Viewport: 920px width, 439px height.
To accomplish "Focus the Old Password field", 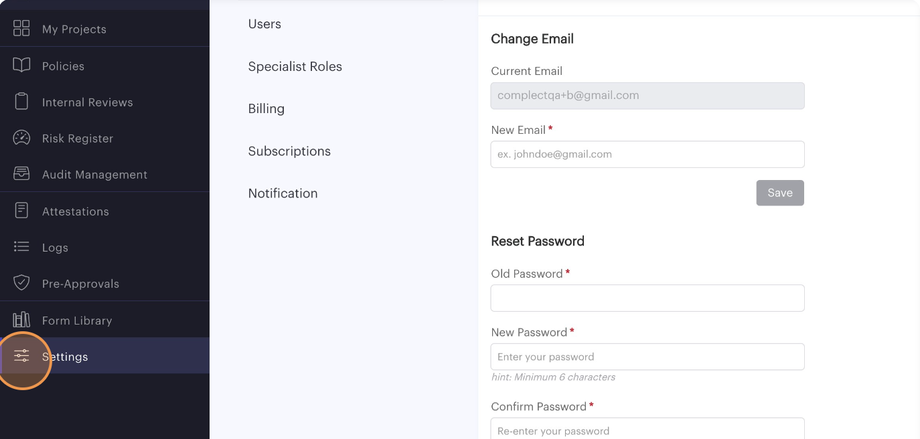I will pos(647,298).
